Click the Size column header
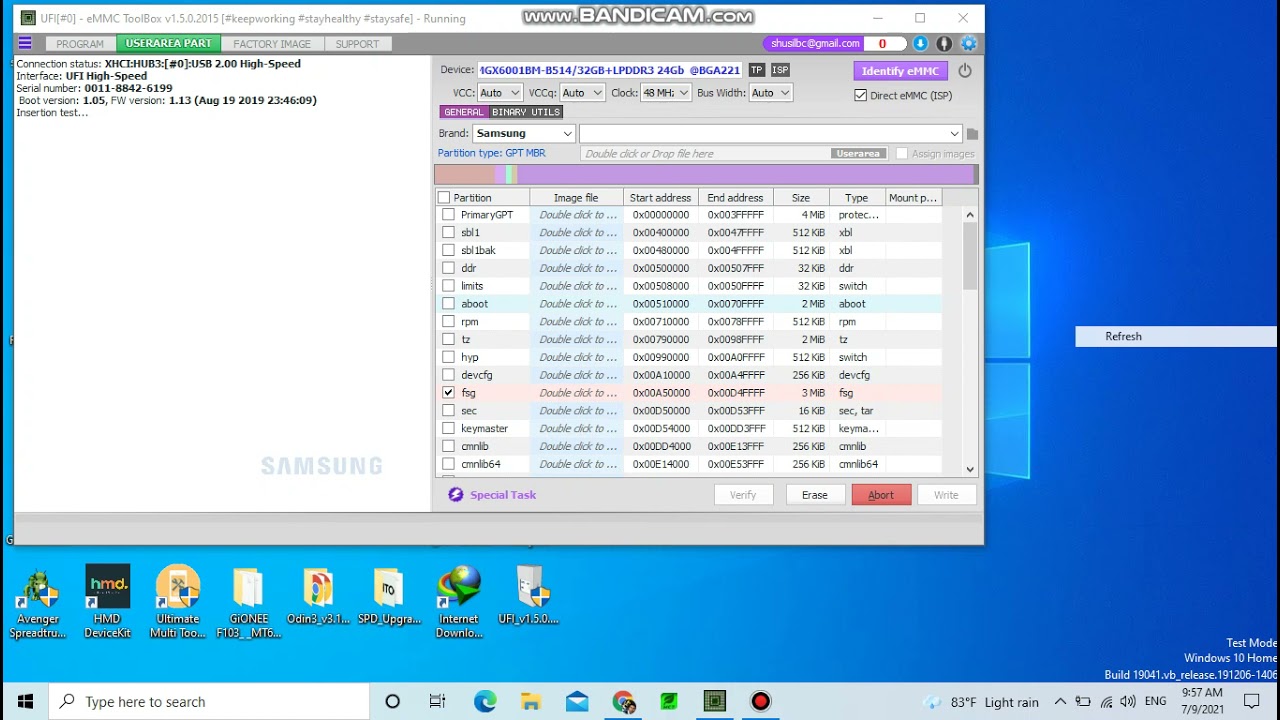 (801, 198)
